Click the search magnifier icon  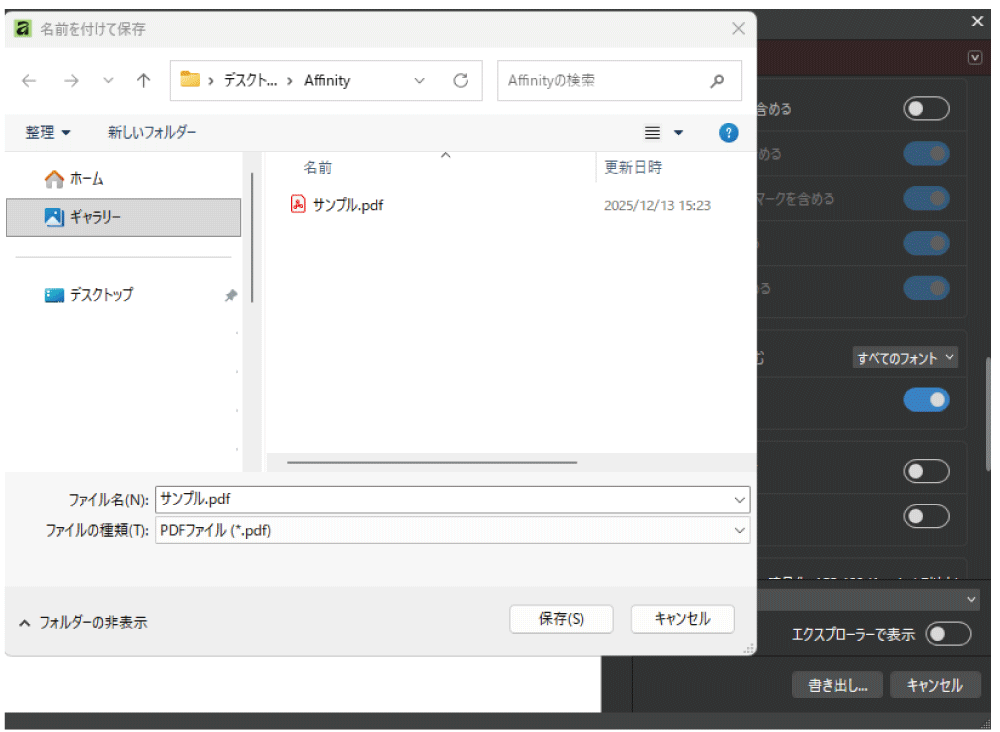tap(717, 81)
